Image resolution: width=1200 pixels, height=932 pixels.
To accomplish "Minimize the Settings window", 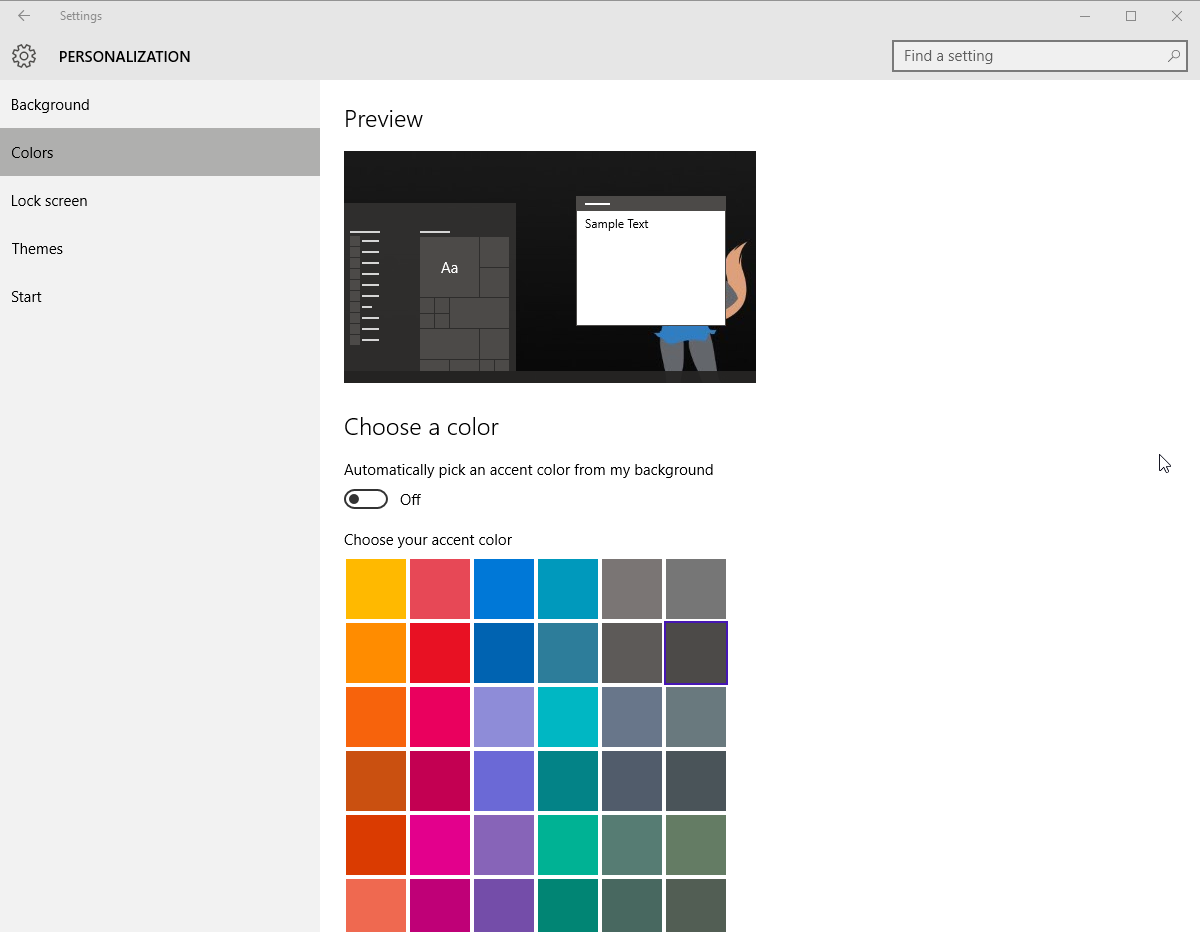I will coord(1085,16).
